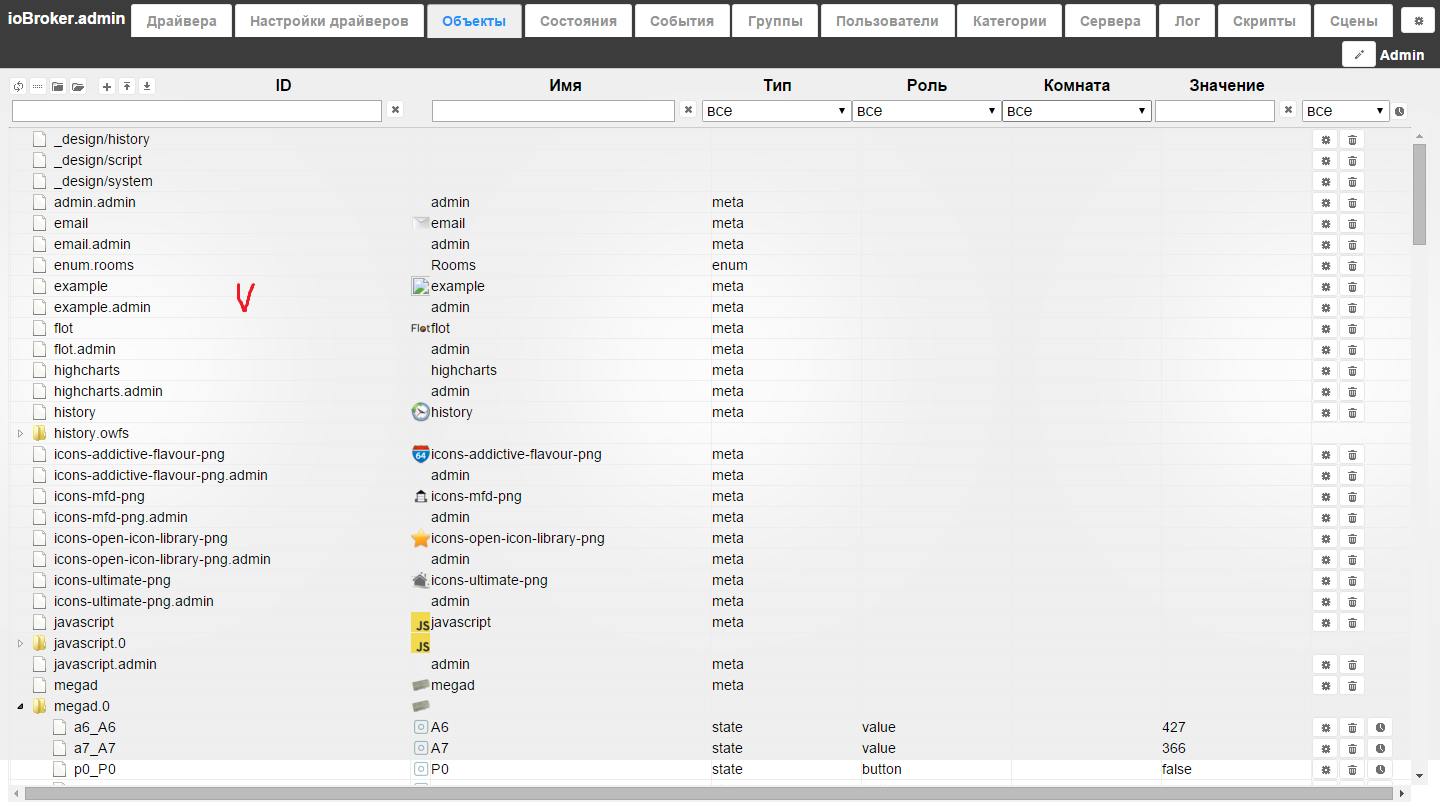Open the Сервера tab
The width and height of the screenshot is (1440, 802).
tap(1110, 20)
